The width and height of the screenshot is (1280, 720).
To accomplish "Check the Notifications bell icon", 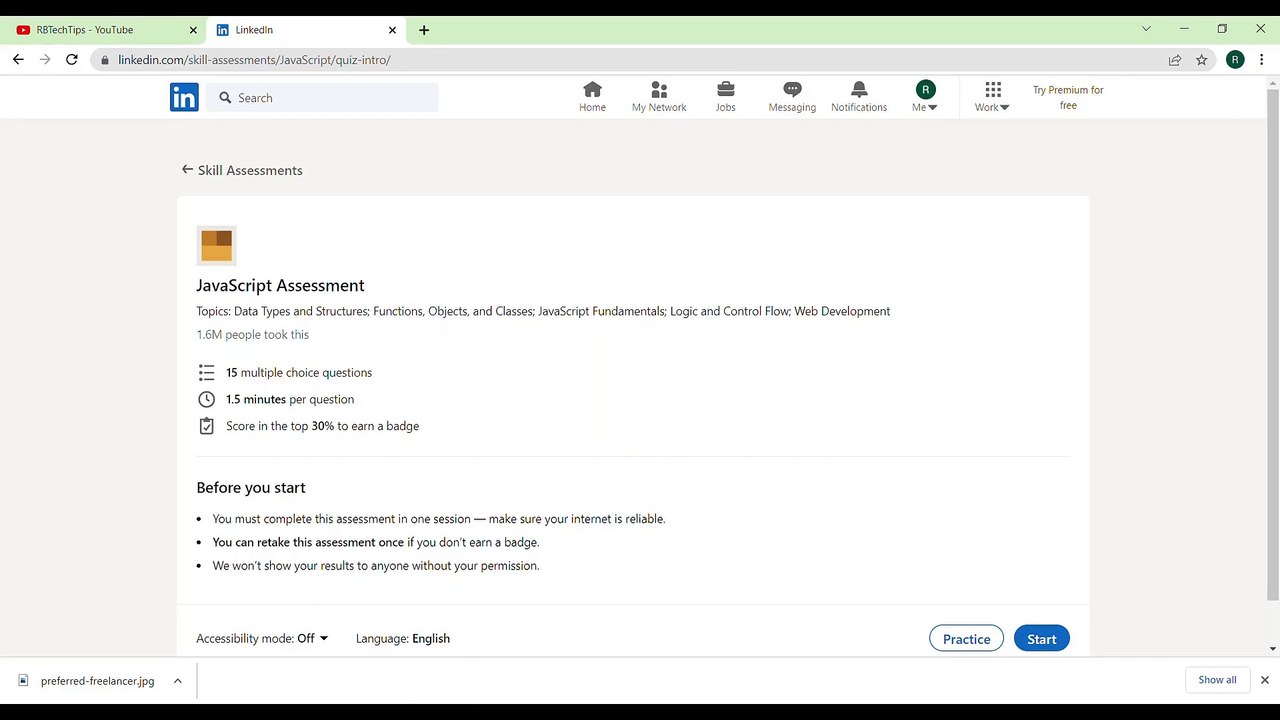I will [x=859, y=90].
